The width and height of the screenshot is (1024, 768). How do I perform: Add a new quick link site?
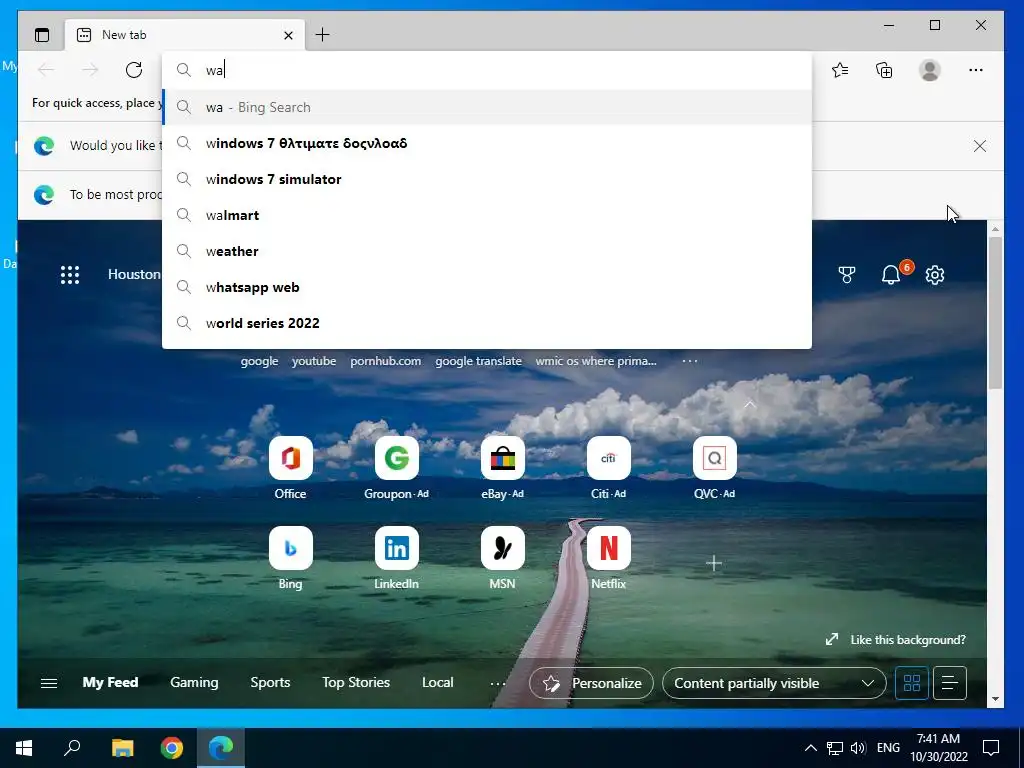(x=714, y=563)
